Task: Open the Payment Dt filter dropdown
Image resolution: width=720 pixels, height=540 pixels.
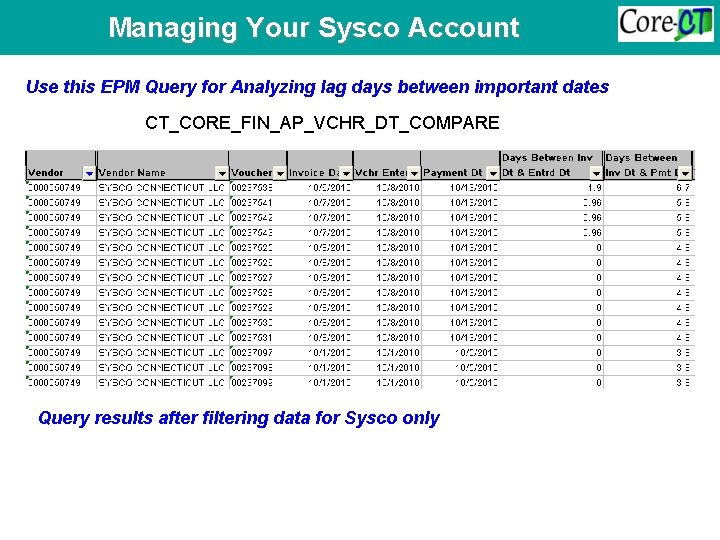Action: (x=493, y=173)
